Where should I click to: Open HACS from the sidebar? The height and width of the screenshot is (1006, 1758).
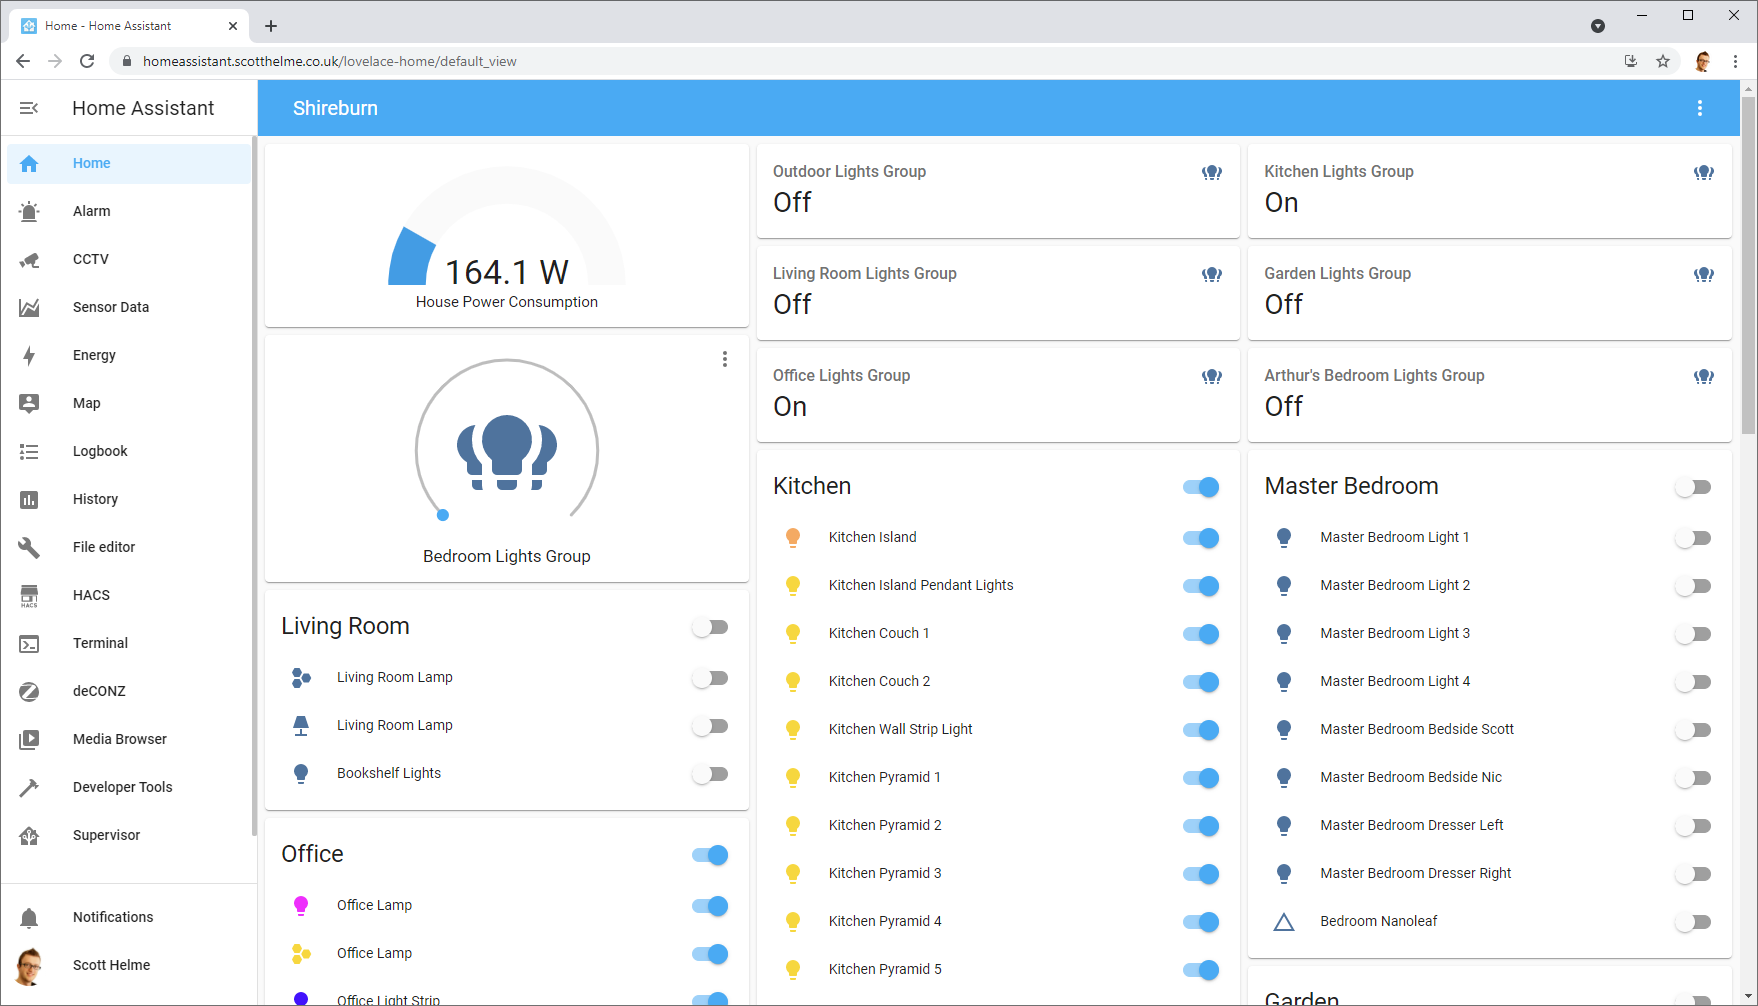click(91, 595)
